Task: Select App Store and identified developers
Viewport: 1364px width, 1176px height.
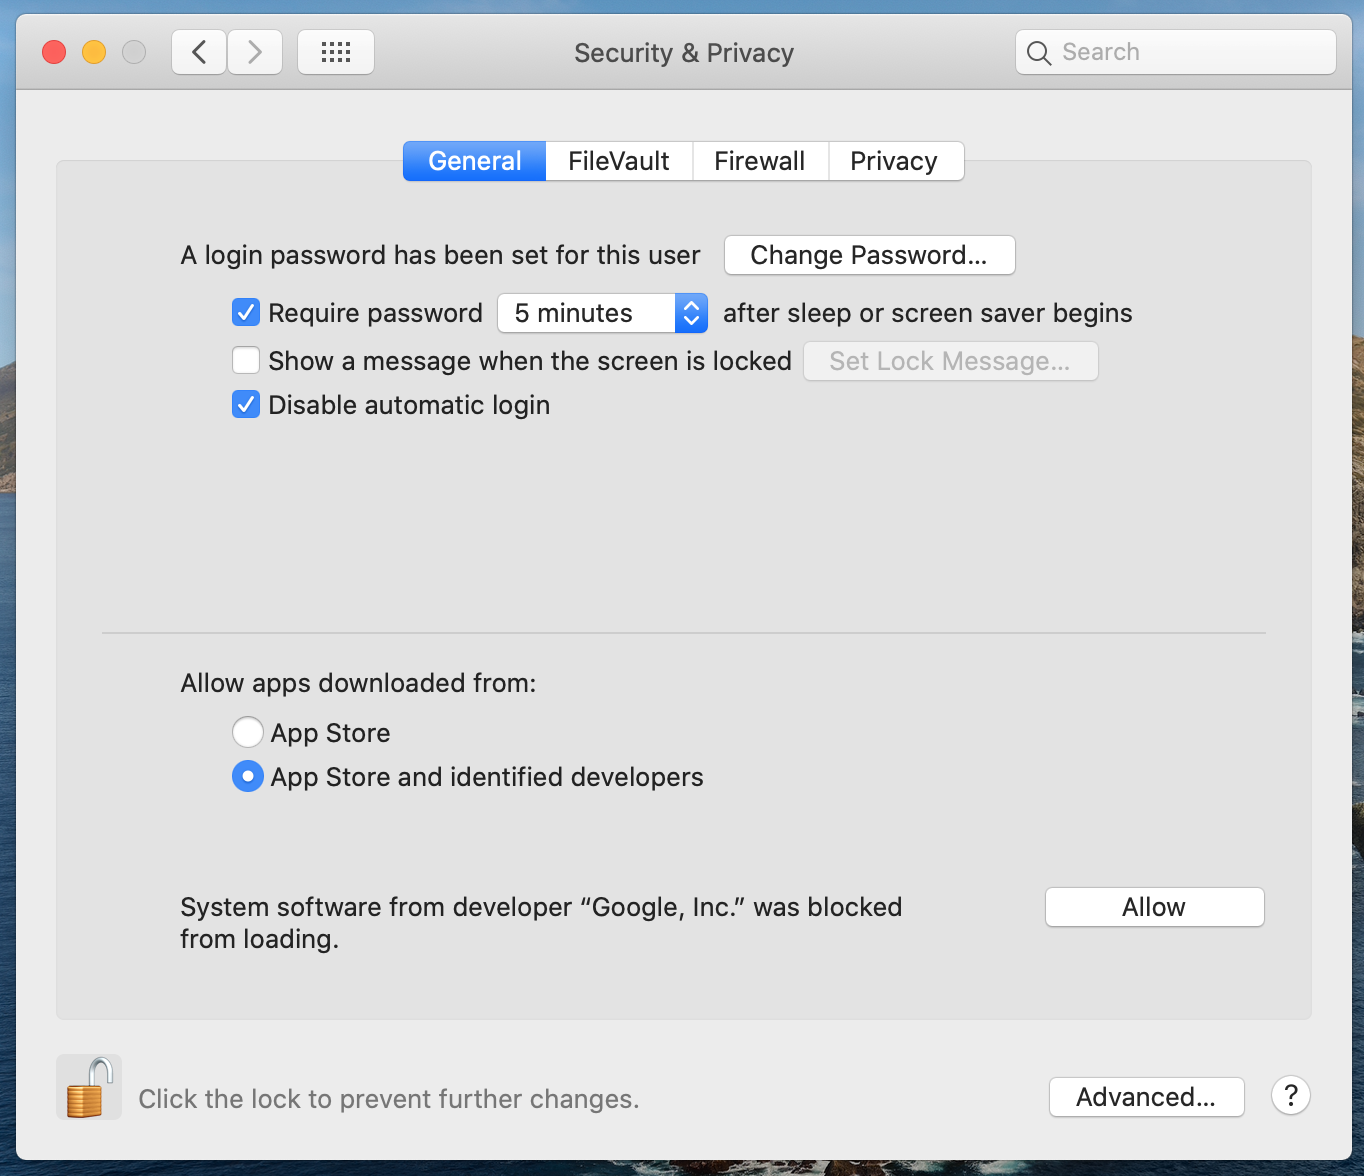Action: (x=248, y=777)
